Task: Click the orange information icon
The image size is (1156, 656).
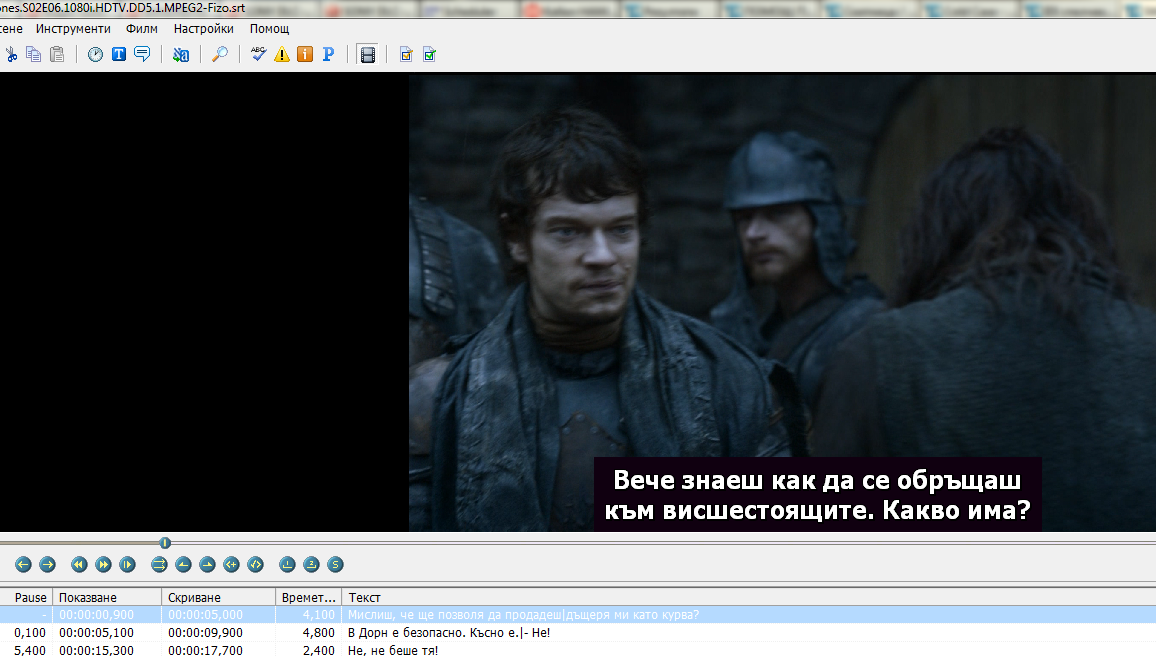Action: pyautogui.click(x=305, y=54)
